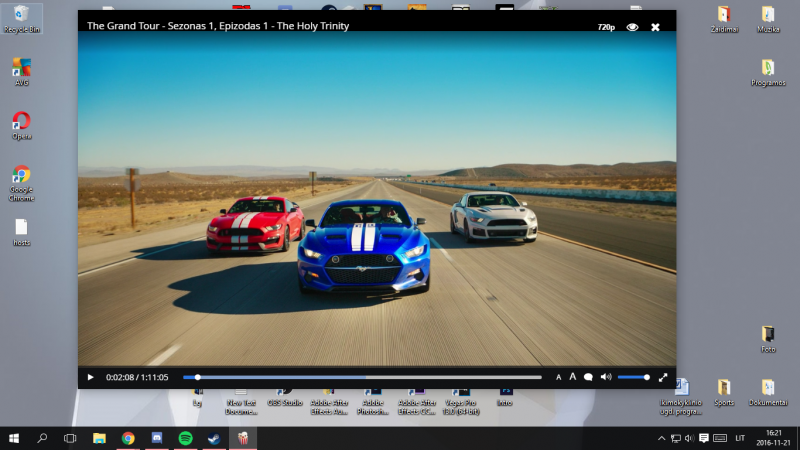Select the Programos folder on desktop
This screenshot has width=800, height=450.
click(768, 72)
